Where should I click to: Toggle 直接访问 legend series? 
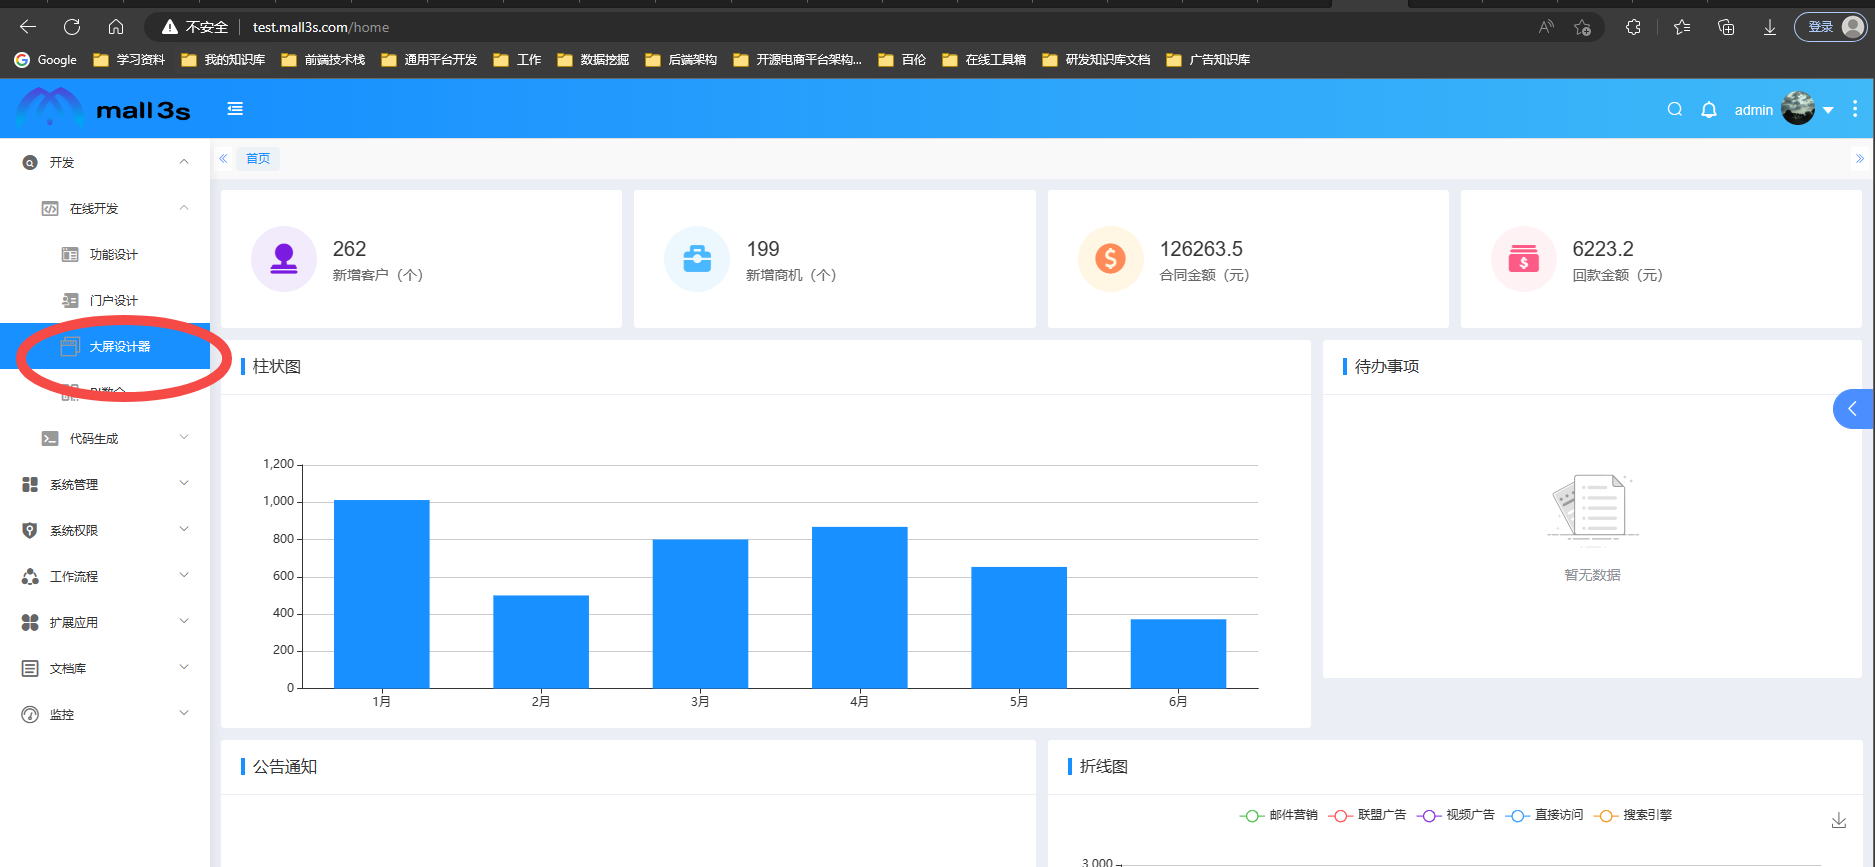1544,815
